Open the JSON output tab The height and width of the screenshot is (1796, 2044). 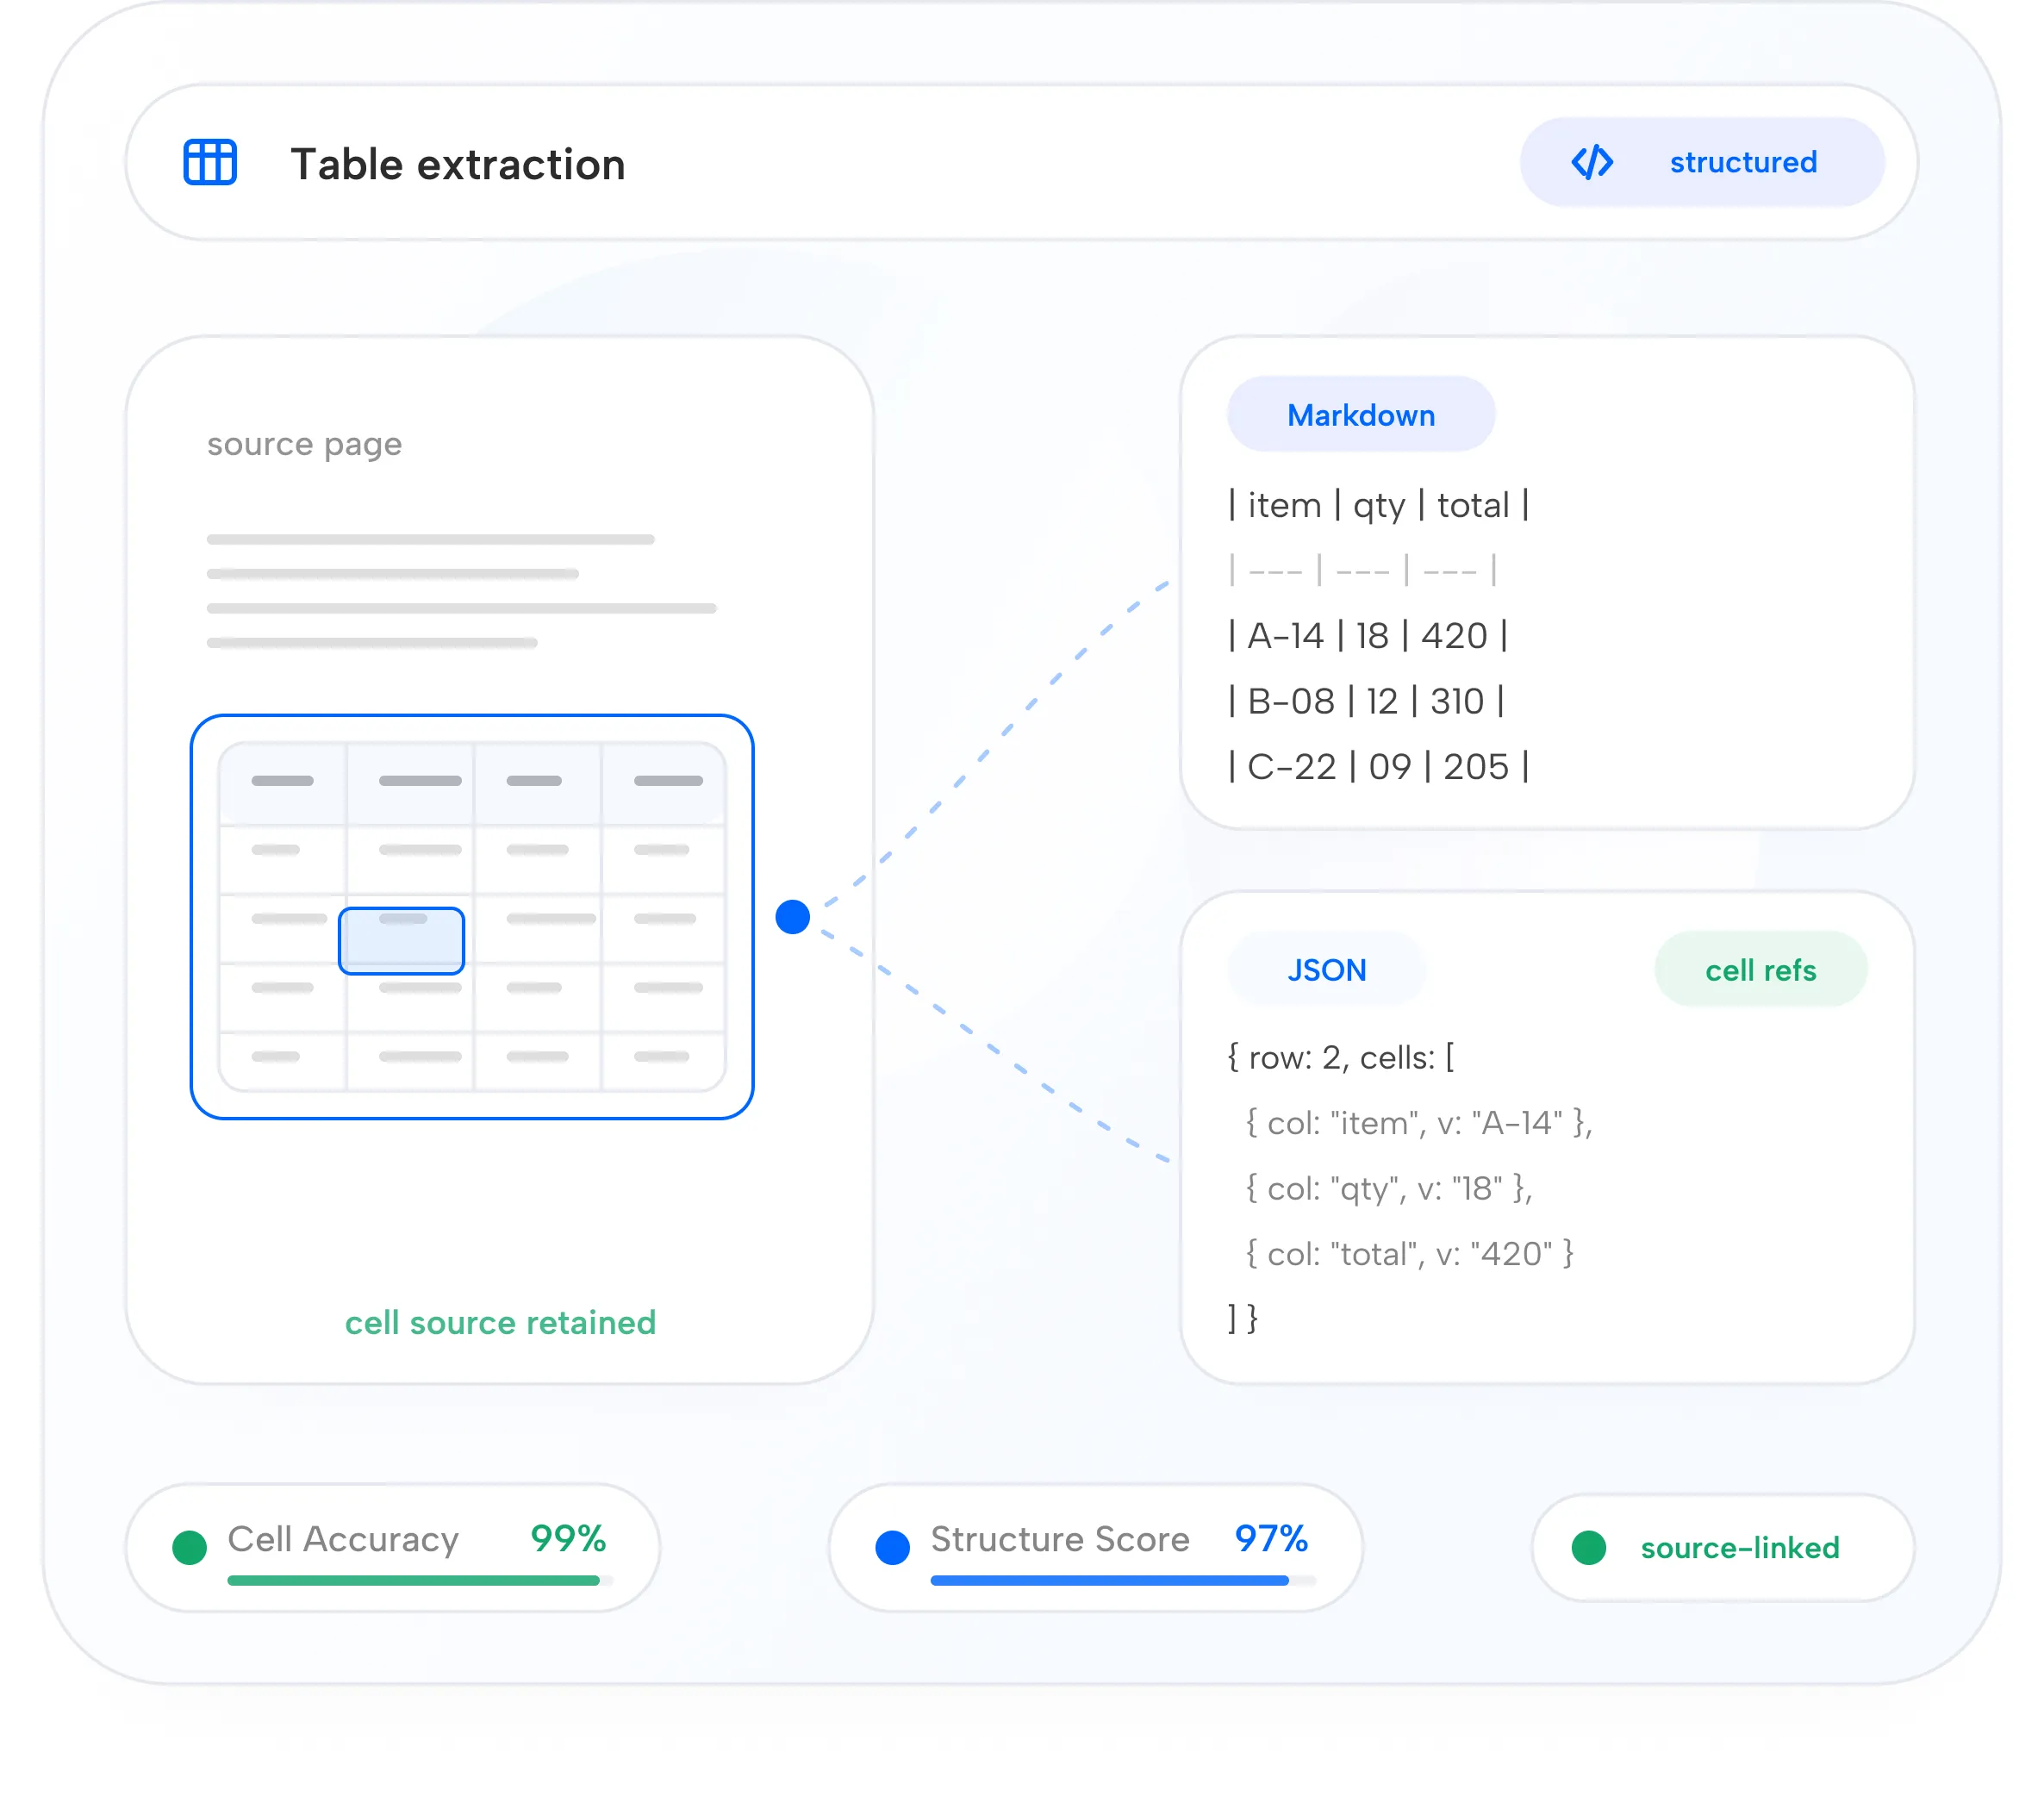(1326, 969)
